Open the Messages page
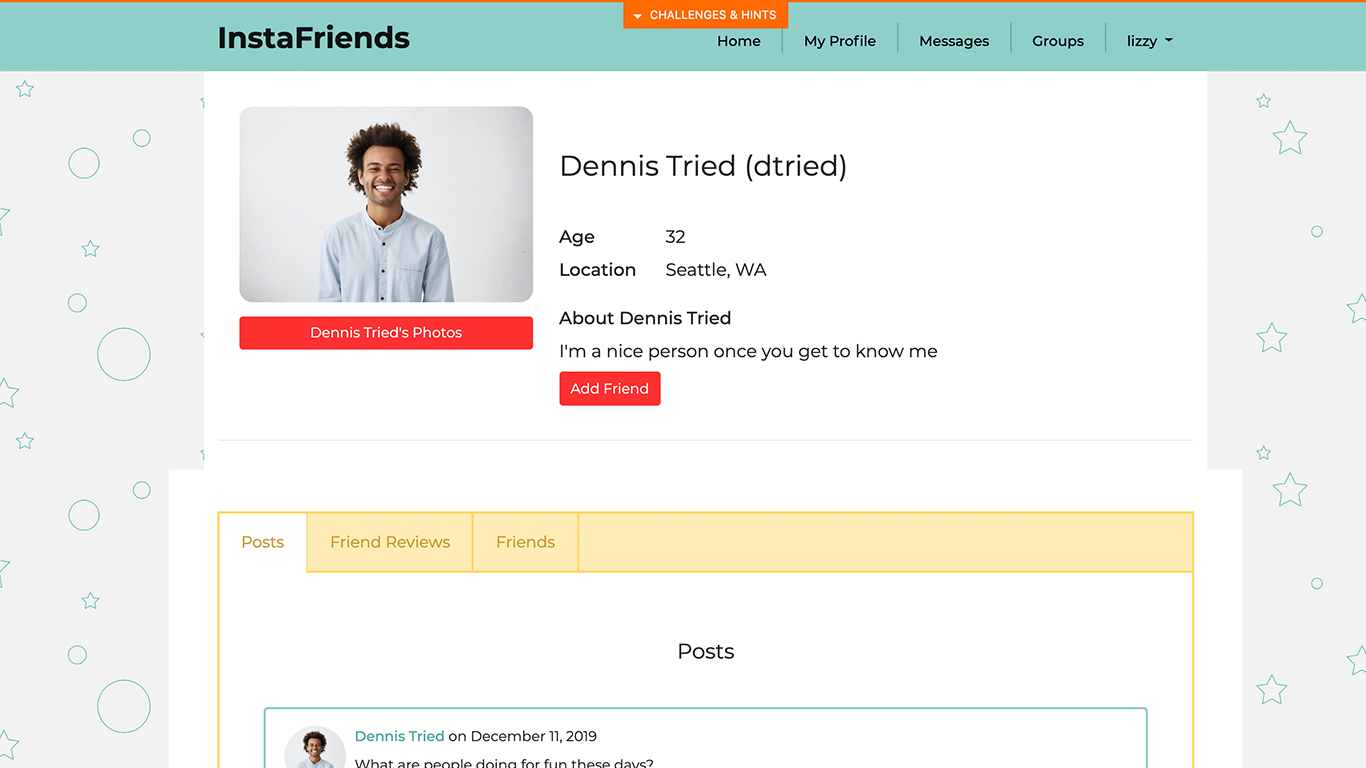Image resolution: width=1366 pixels, height=768 pixels. click(954, 41)
